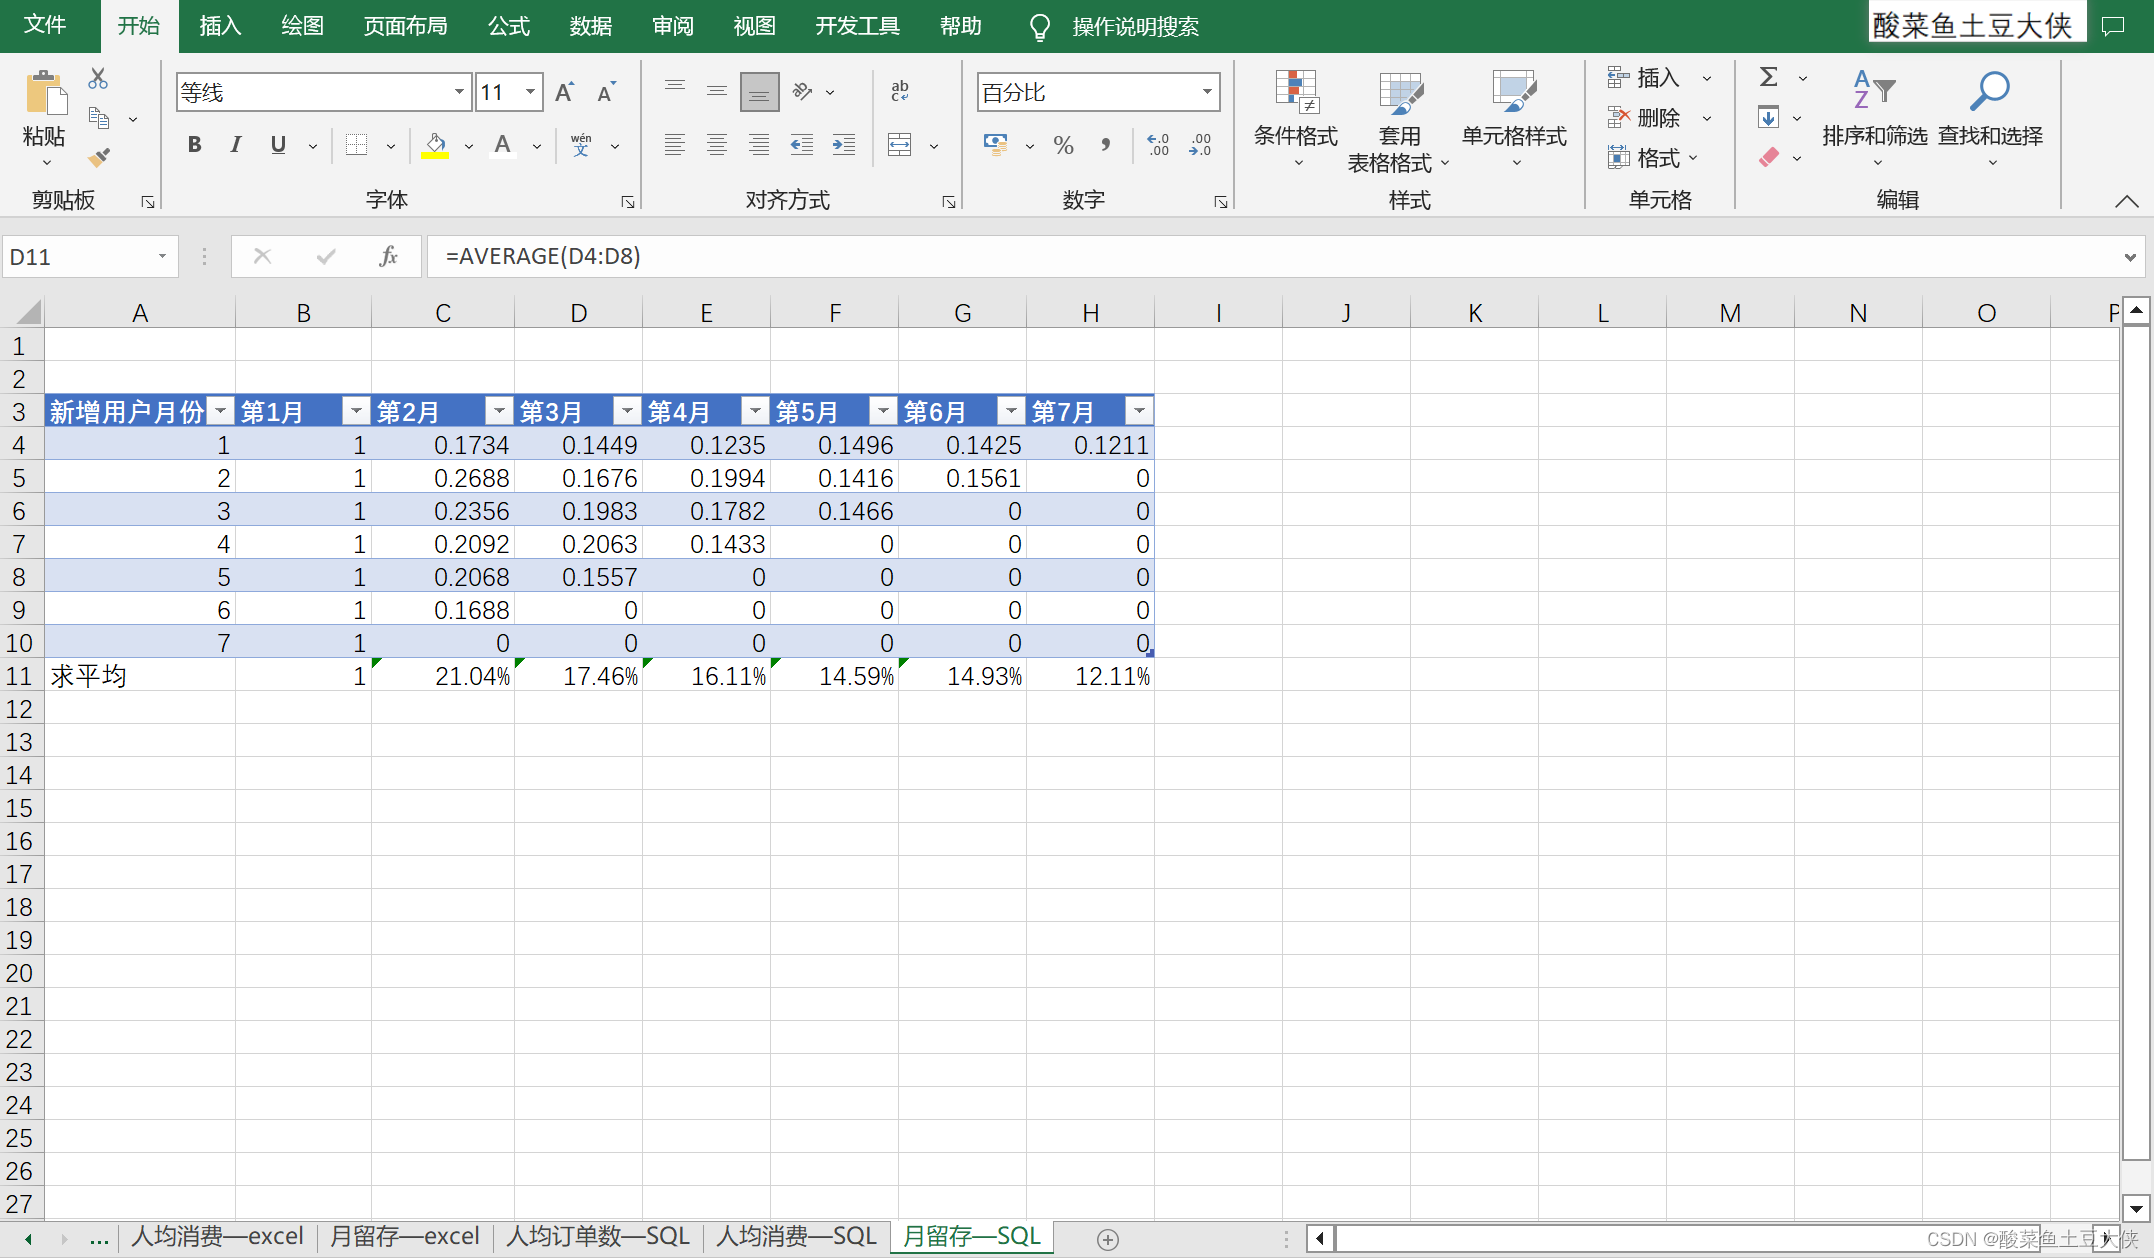Image resolution: width=2154 pixels, height=1258 pixels.
Task: Click the Increase Decimal icon
Action: click(x=1158, y=145)
